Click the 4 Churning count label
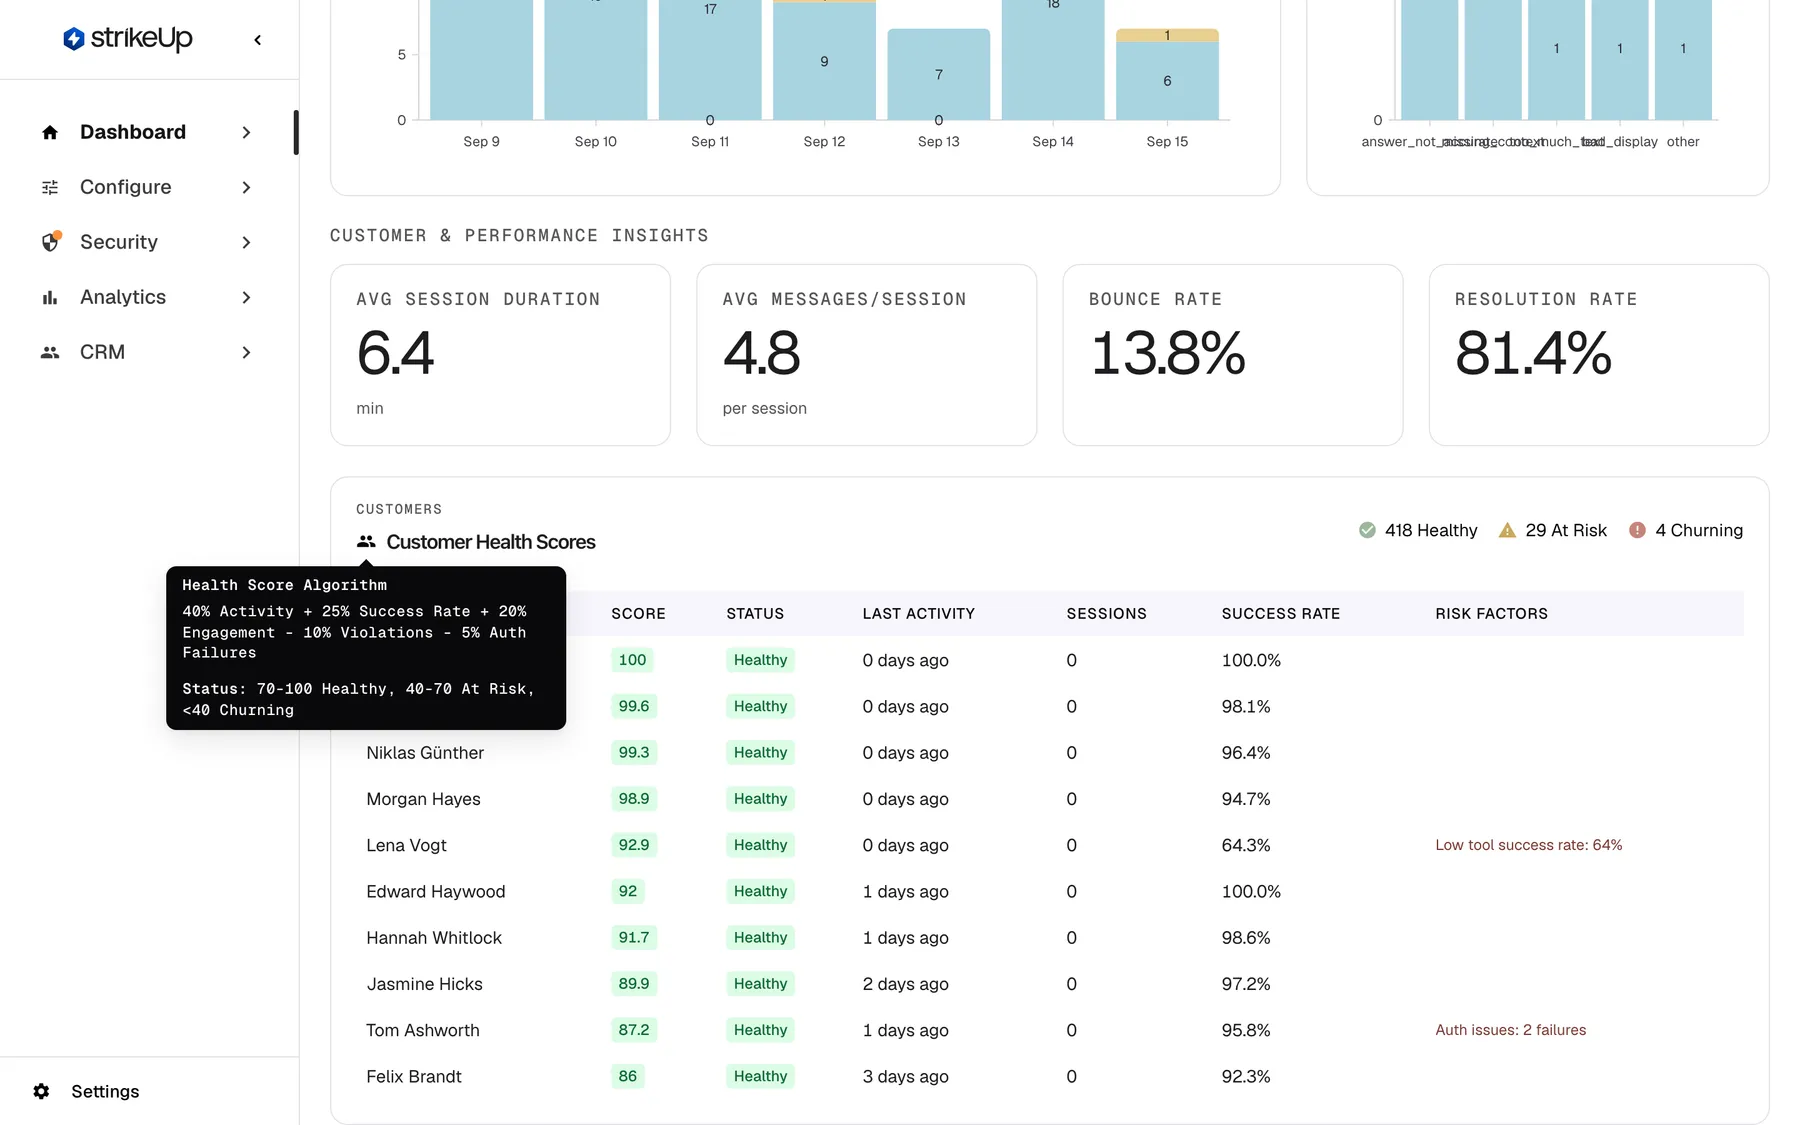Screen dimensions: 1800x1125 click(1698, 530)
